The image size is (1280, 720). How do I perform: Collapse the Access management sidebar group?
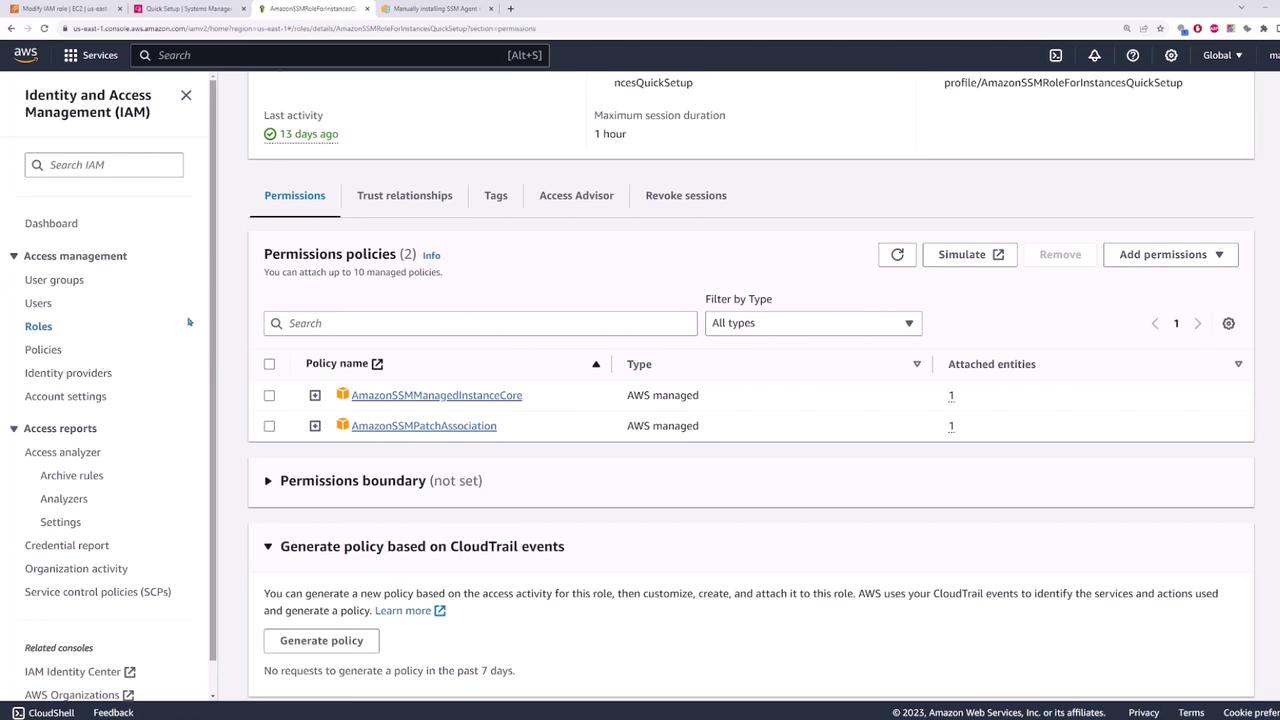[x=14, y=256]
